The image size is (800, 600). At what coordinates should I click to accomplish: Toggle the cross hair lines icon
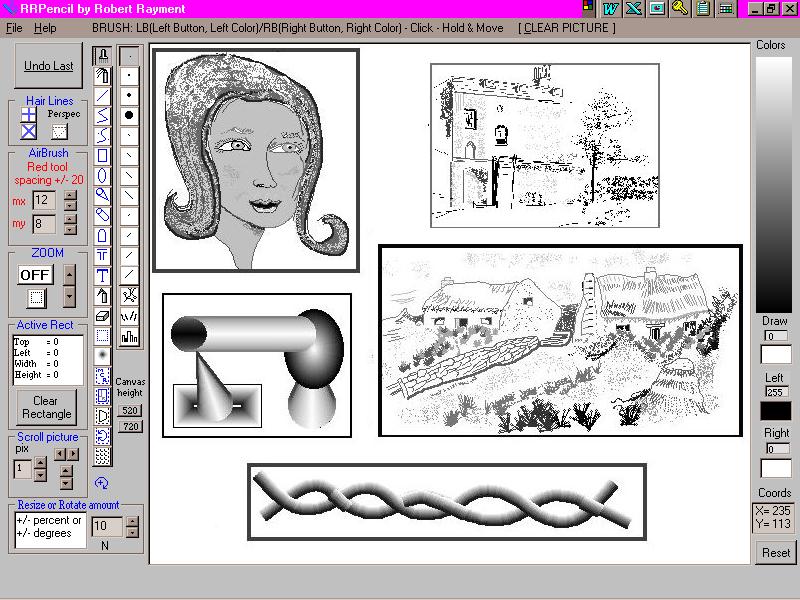29,115
